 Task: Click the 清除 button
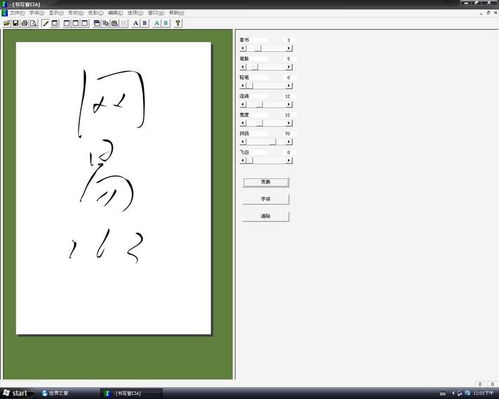click(x=266, y=216)
